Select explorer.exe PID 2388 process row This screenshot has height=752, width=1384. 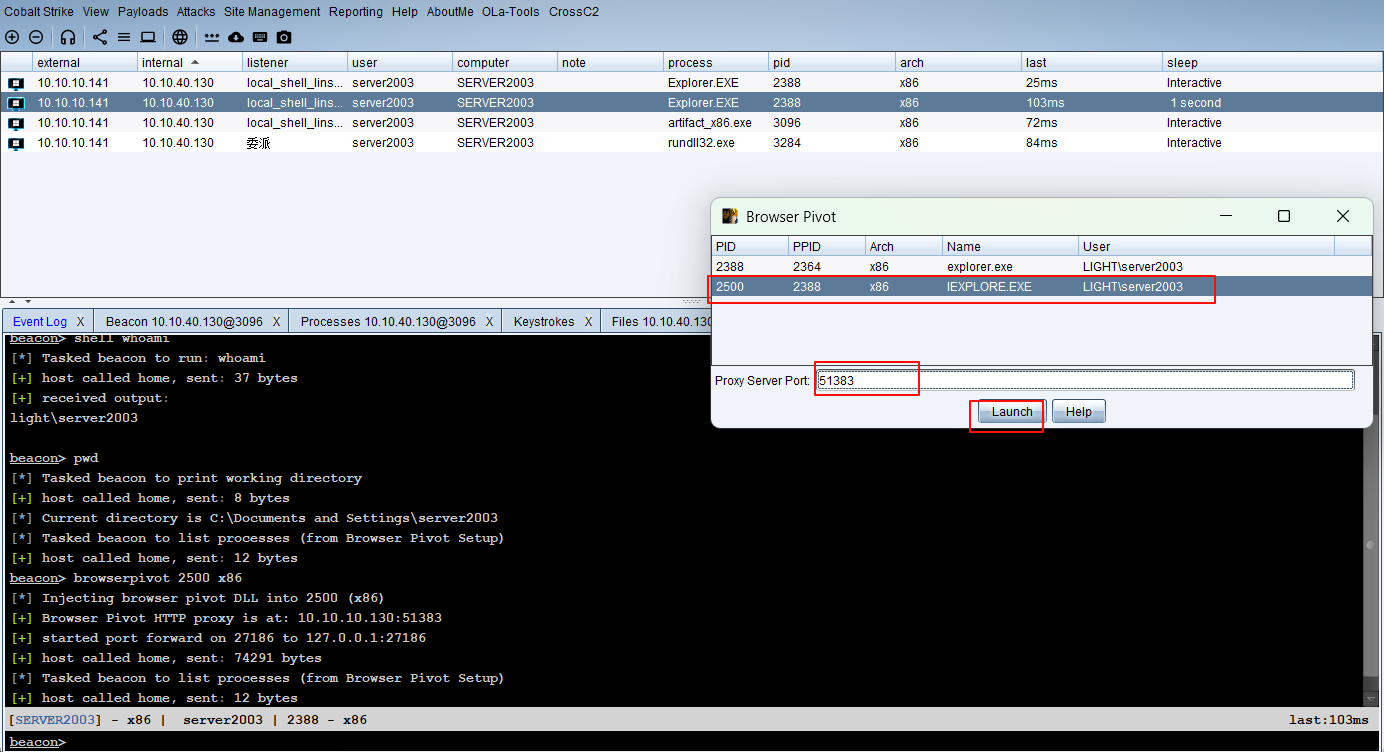[x=1041, y=267]
